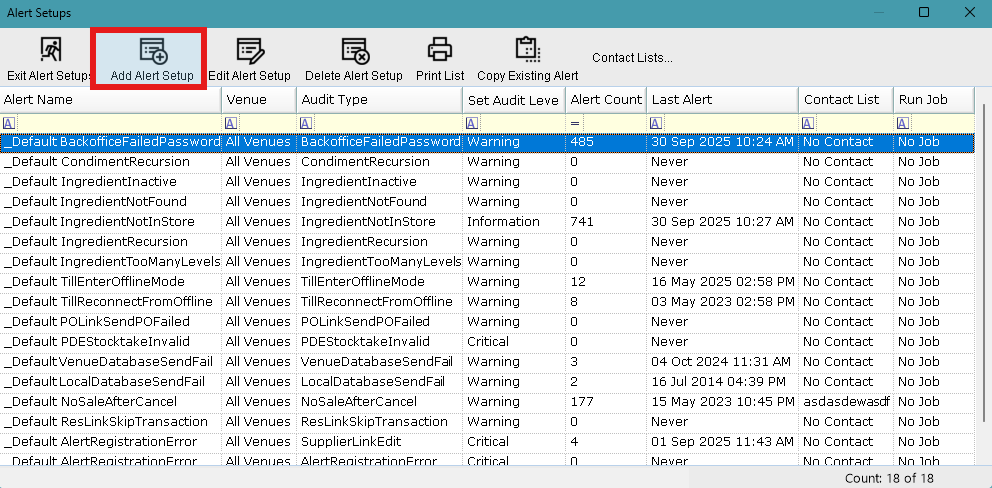Click the Copy Existing Alert icon
This screenshot has width=992, height=488.
click(527, 50)
